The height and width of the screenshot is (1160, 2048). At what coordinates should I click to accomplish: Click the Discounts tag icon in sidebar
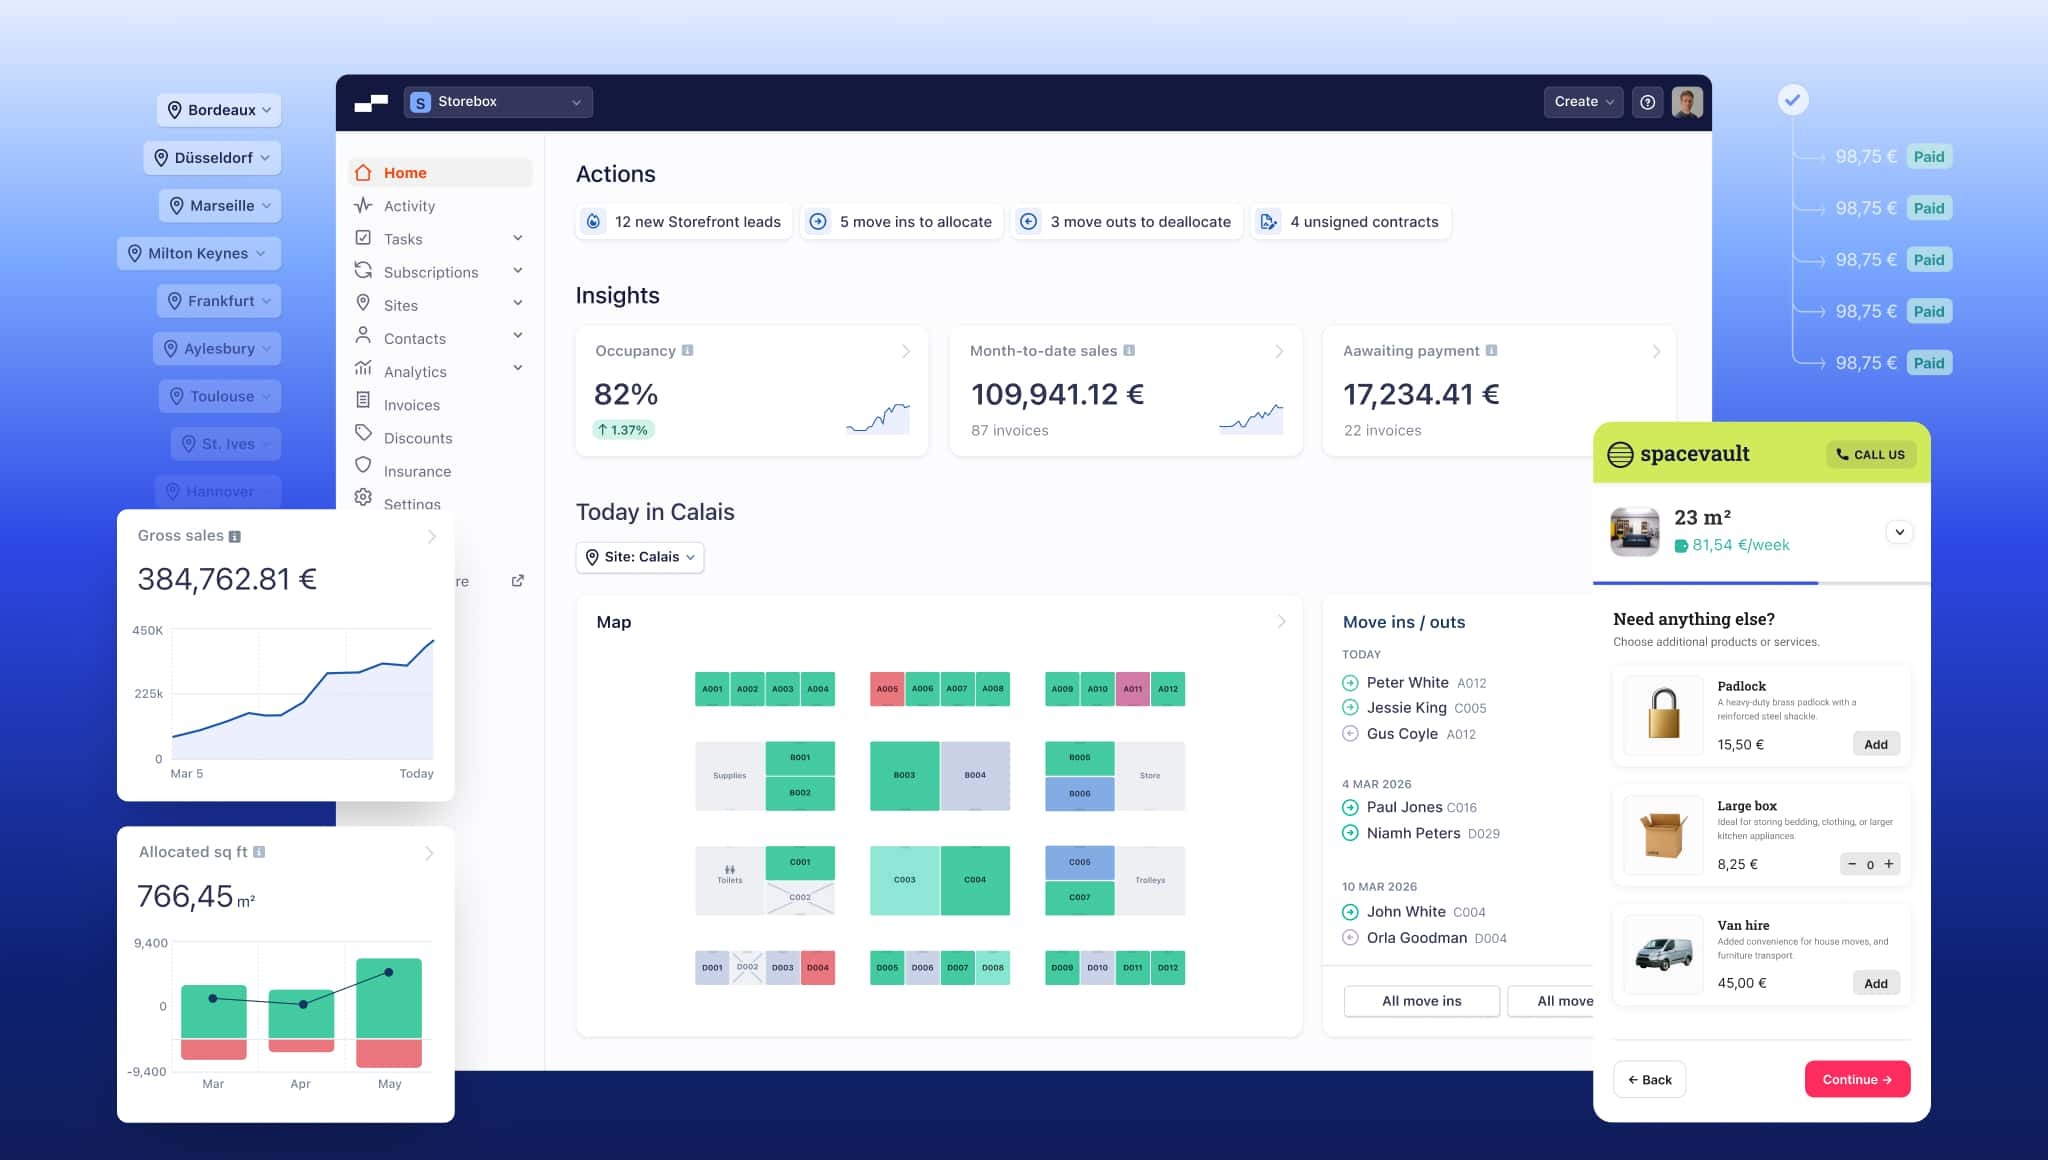(x=363, y=433)
